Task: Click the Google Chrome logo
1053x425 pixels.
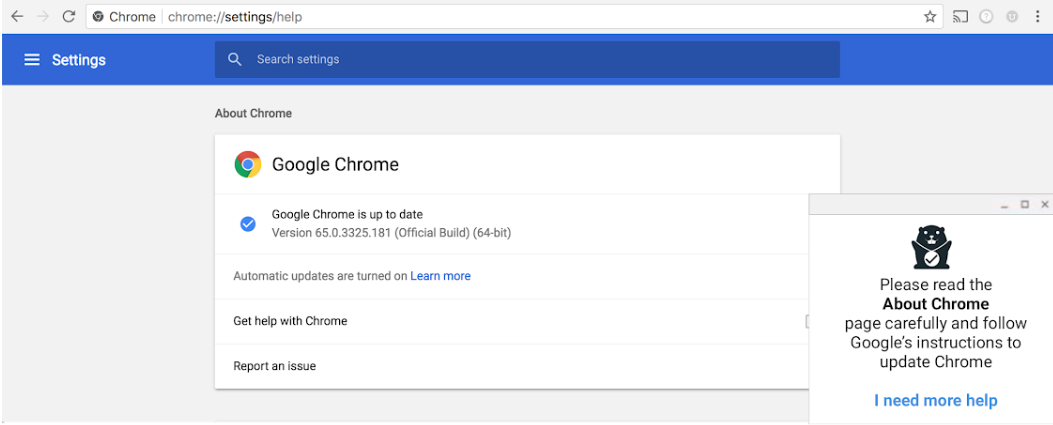Action: 248,164
